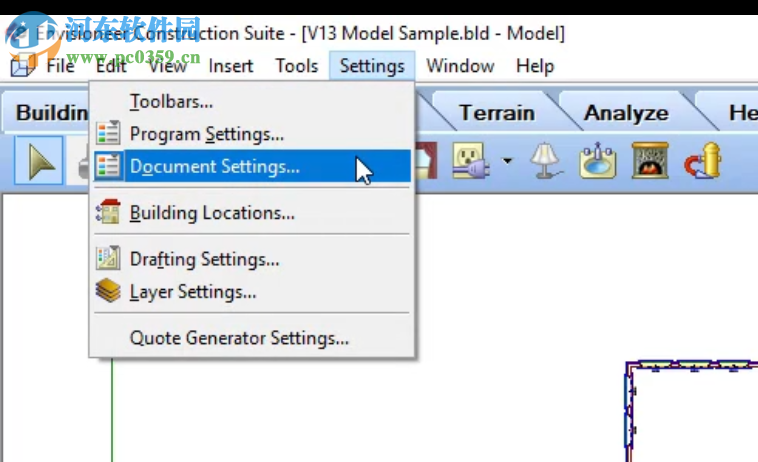This screenshot has height=462, width=758.
Task: Expand the electrical outlet tool dropdown arrow
Action: pyautogui.click(x=507, y=161)
